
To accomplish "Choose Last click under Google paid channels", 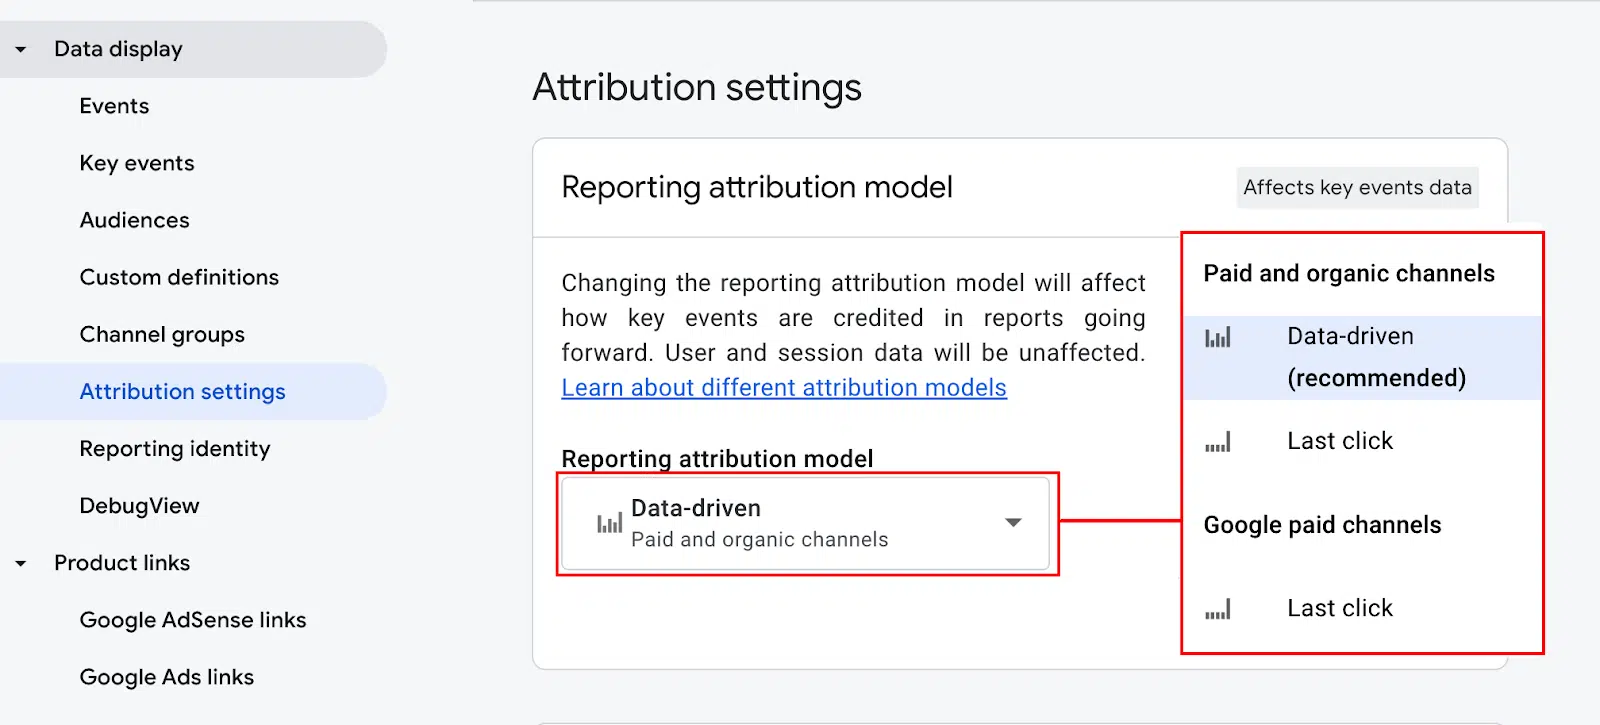I will pyautogui.click(x=1339, y=608).
